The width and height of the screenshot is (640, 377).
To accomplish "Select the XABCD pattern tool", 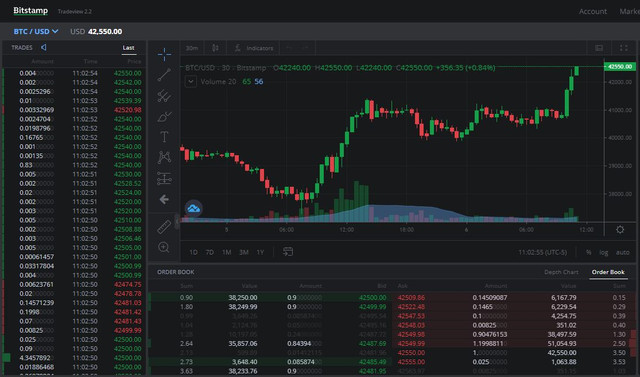I will (x=164, y=157).
